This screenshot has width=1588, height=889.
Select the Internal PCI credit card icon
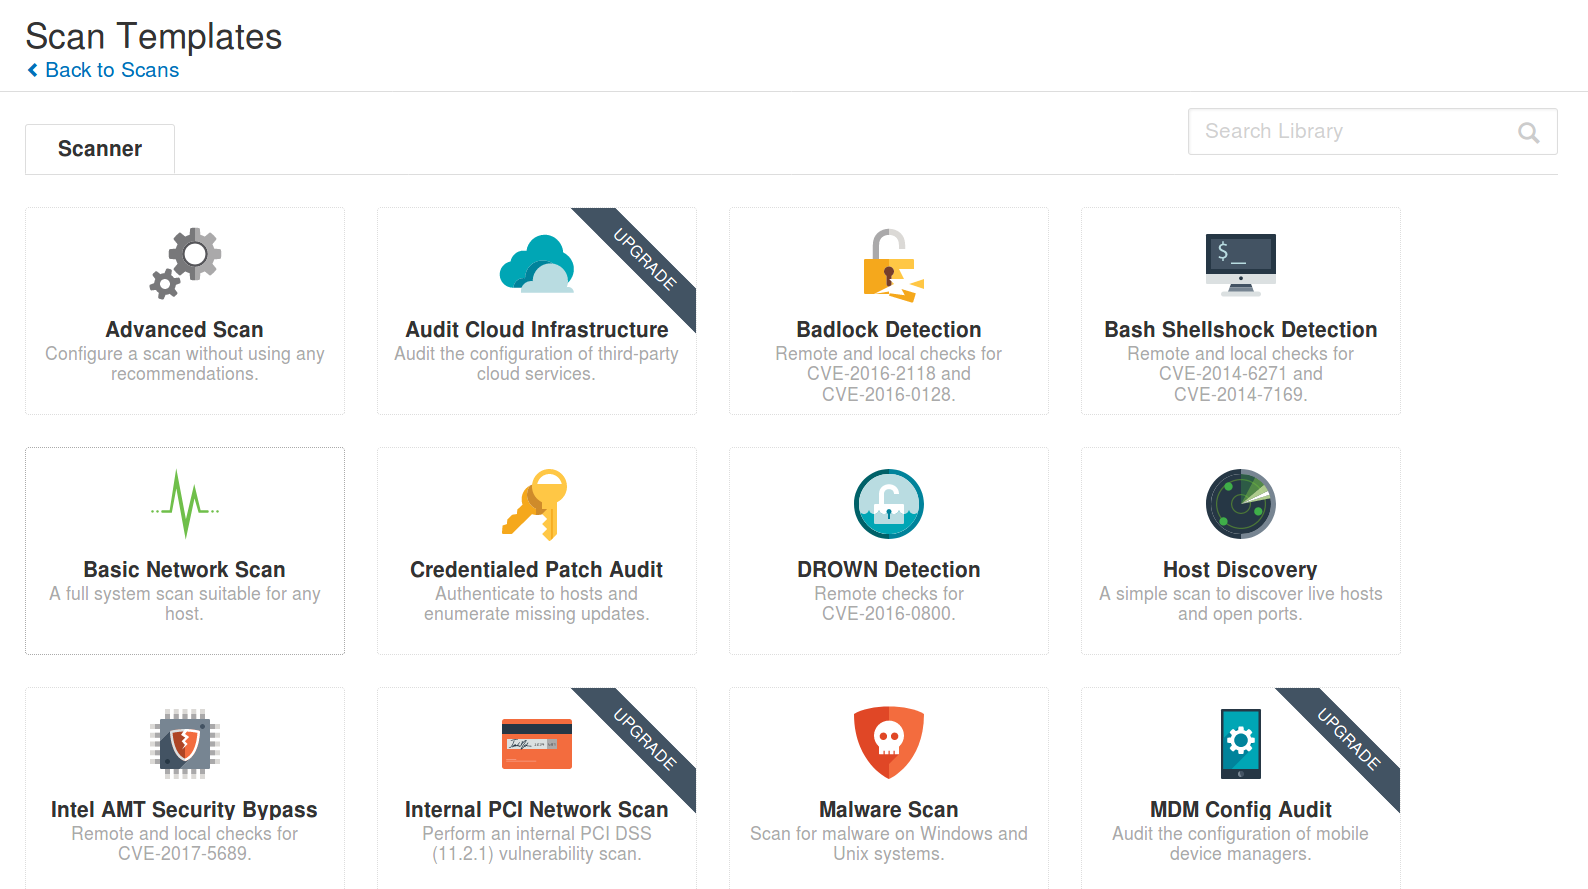pyautogui.click(x=536, y=744)
